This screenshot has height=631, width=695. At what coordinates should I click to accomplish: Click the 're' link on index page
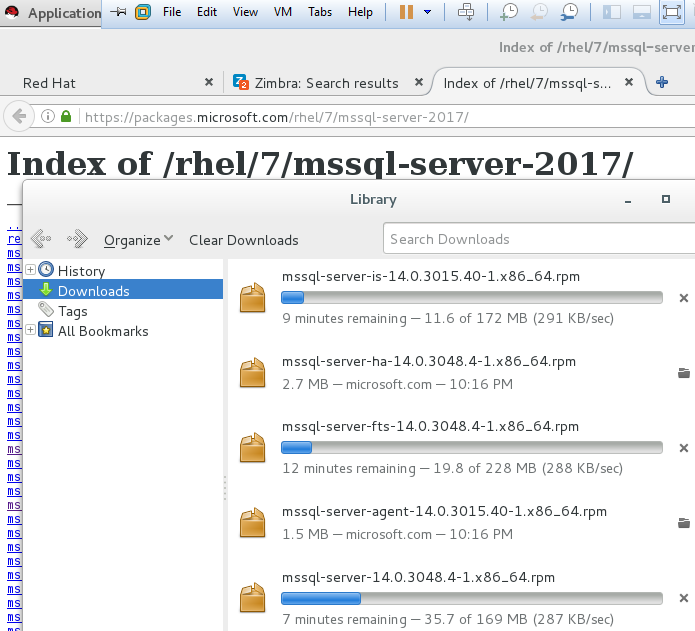(x=14, y=239)
